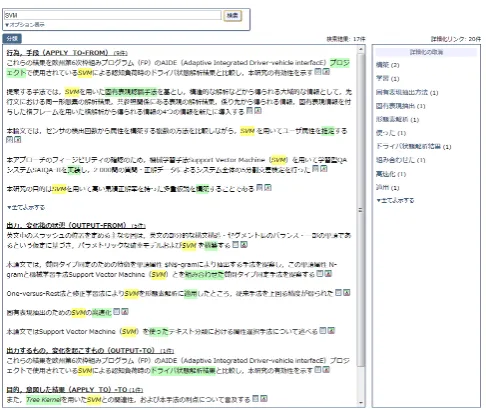
Task: Click left page icon after sNs-gram sentence
Action: (320, 274)
